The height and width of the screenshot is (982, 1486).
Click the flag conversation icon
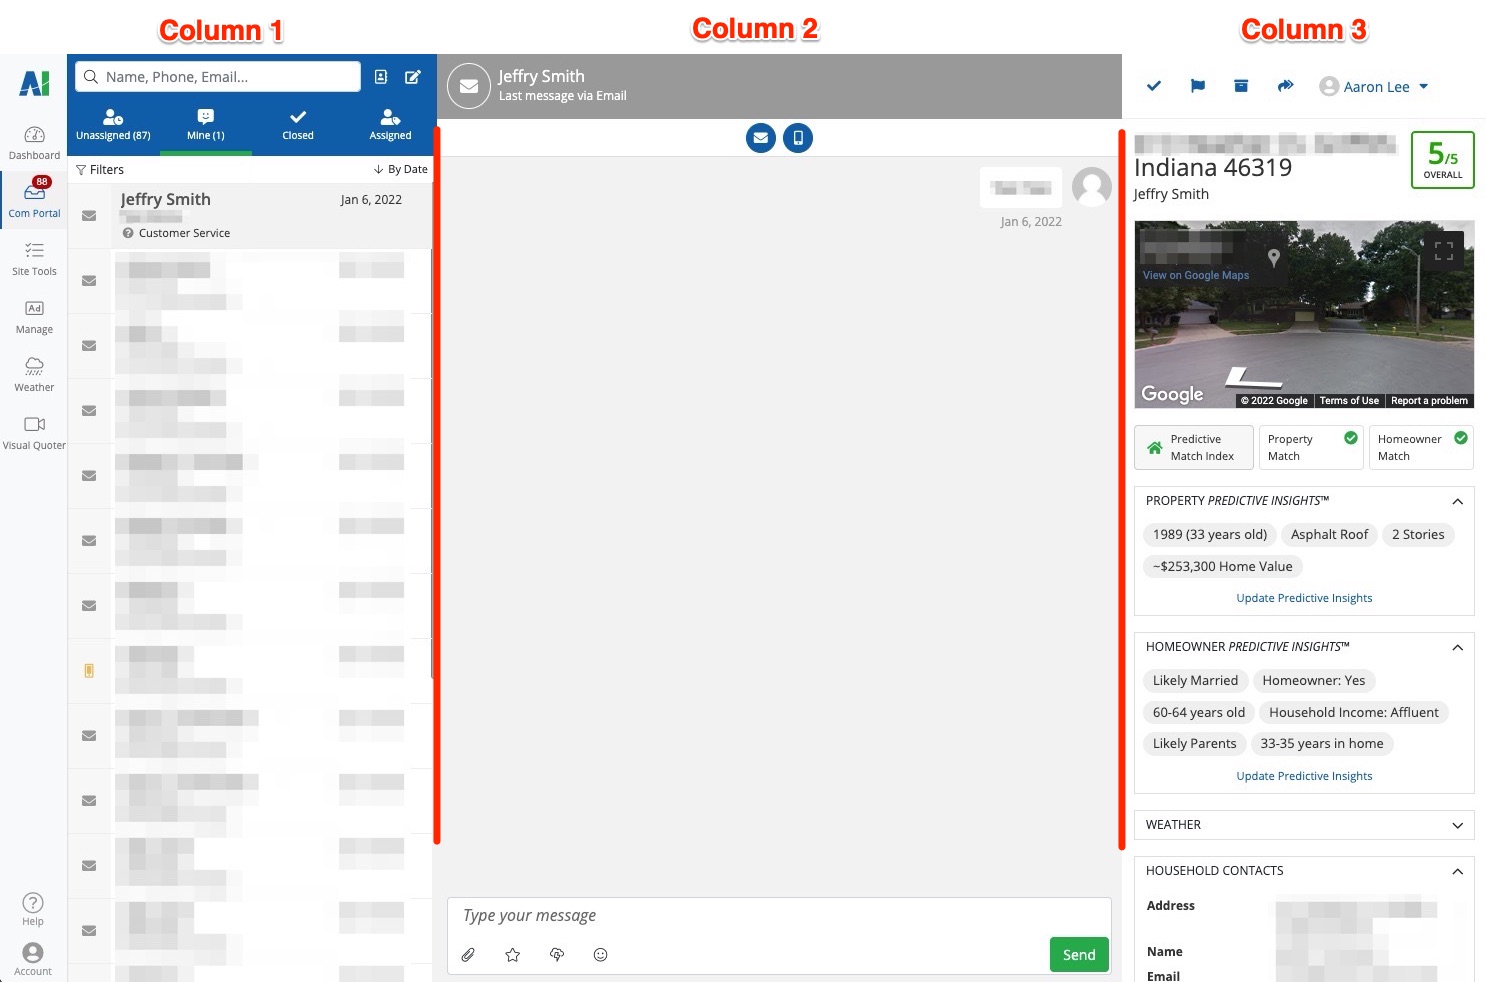pos(1197,86)
